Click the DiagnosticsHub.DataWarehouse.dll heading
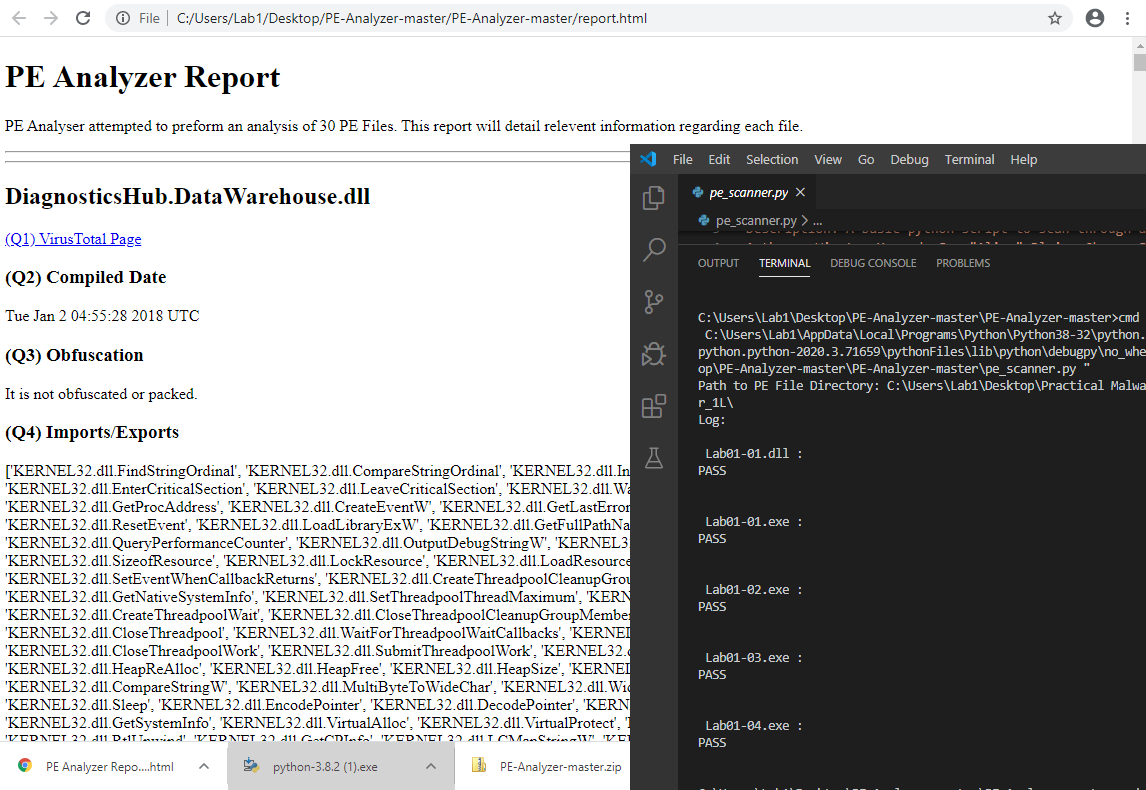The height and width of the screenshot is (790, 1146). (187, 197)
